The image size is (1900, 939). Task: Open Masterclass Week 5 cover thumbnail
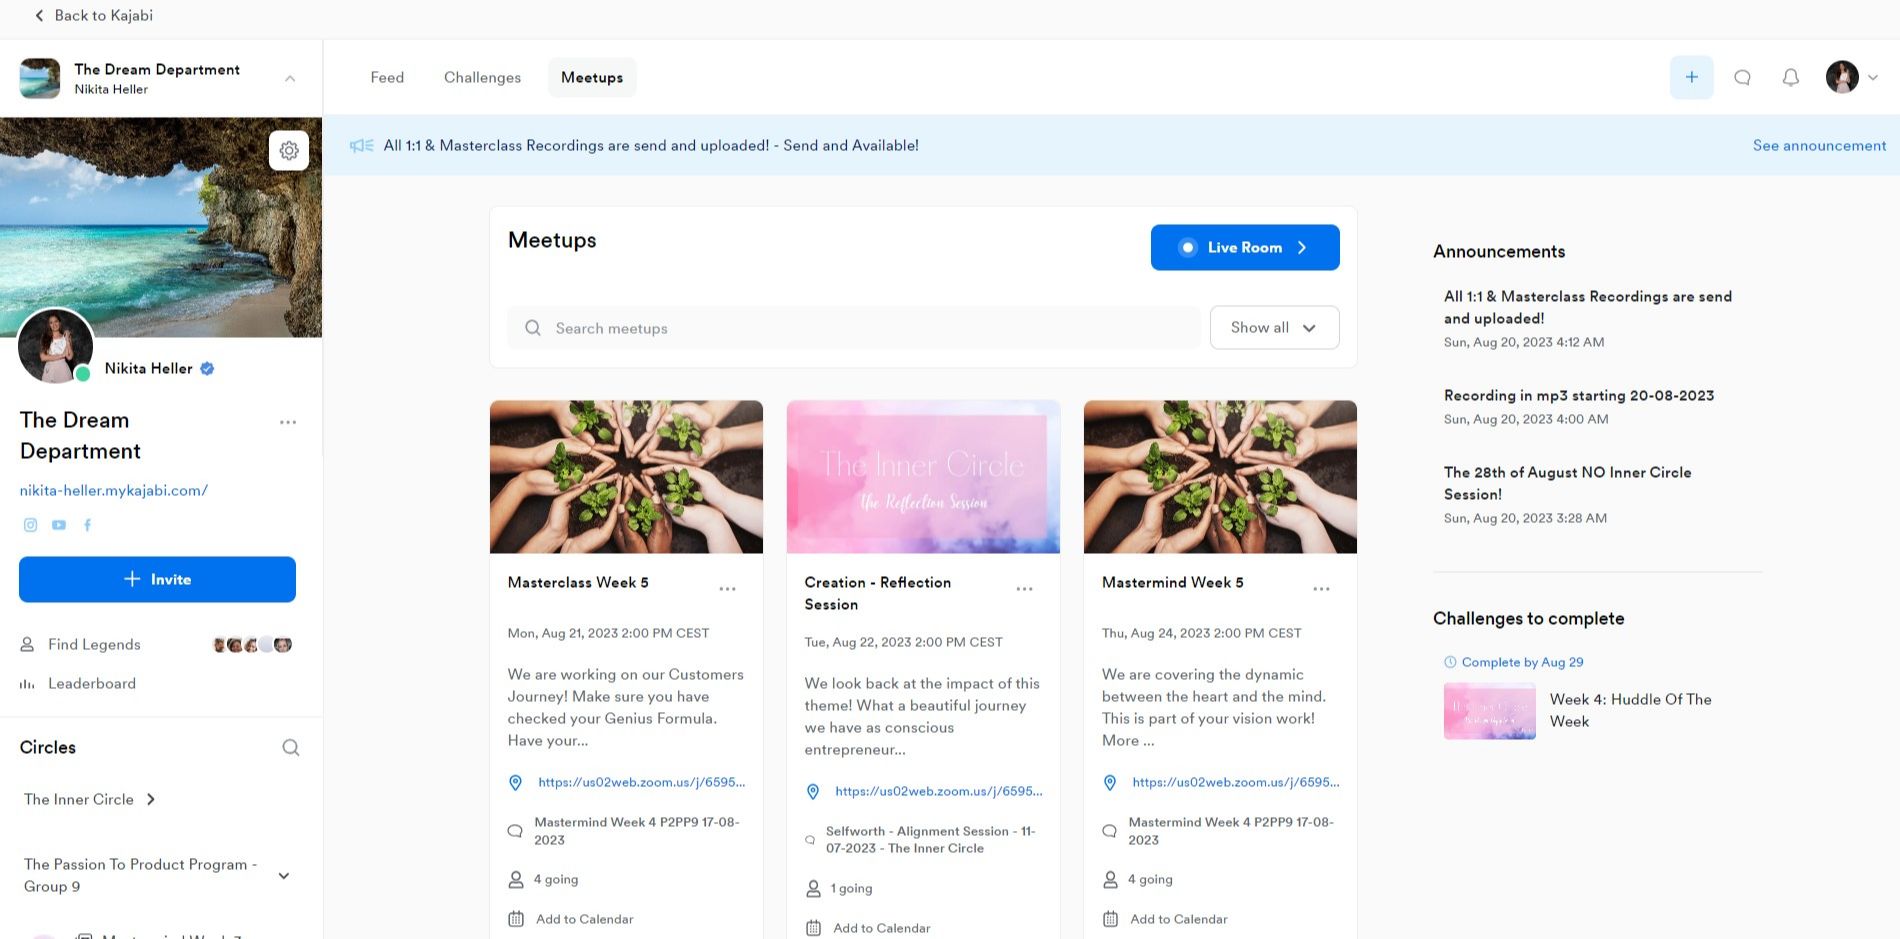(626, 477)
